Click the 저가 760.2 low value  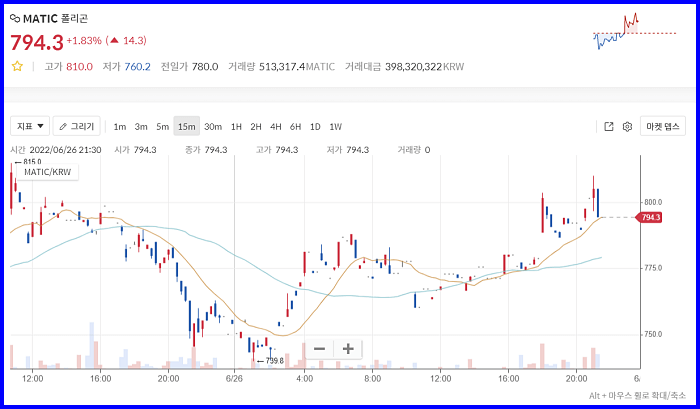[x=126, y=67]
